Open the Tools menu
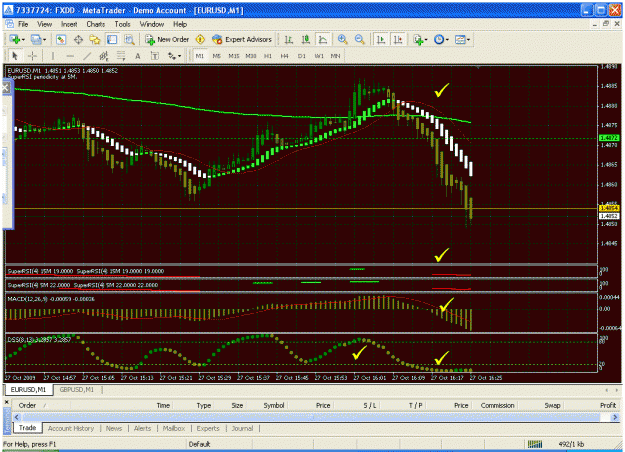Viewport: 625px width, 452px height. click(122, 24)
